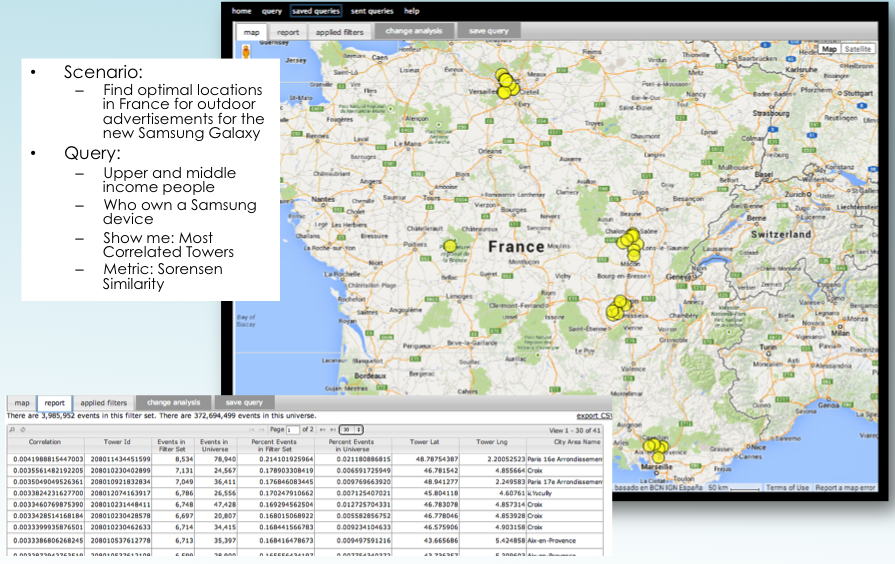
Task: Open applied filters tab above the map
Action: [x=340, y=32]
